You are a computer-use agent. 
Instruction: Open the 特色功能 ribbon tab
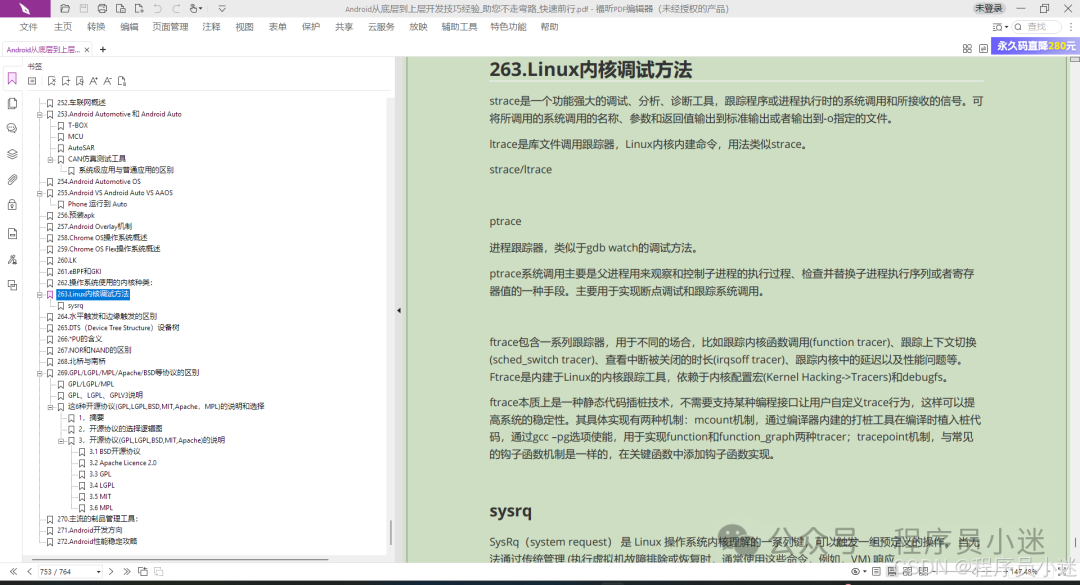point(508,27)
